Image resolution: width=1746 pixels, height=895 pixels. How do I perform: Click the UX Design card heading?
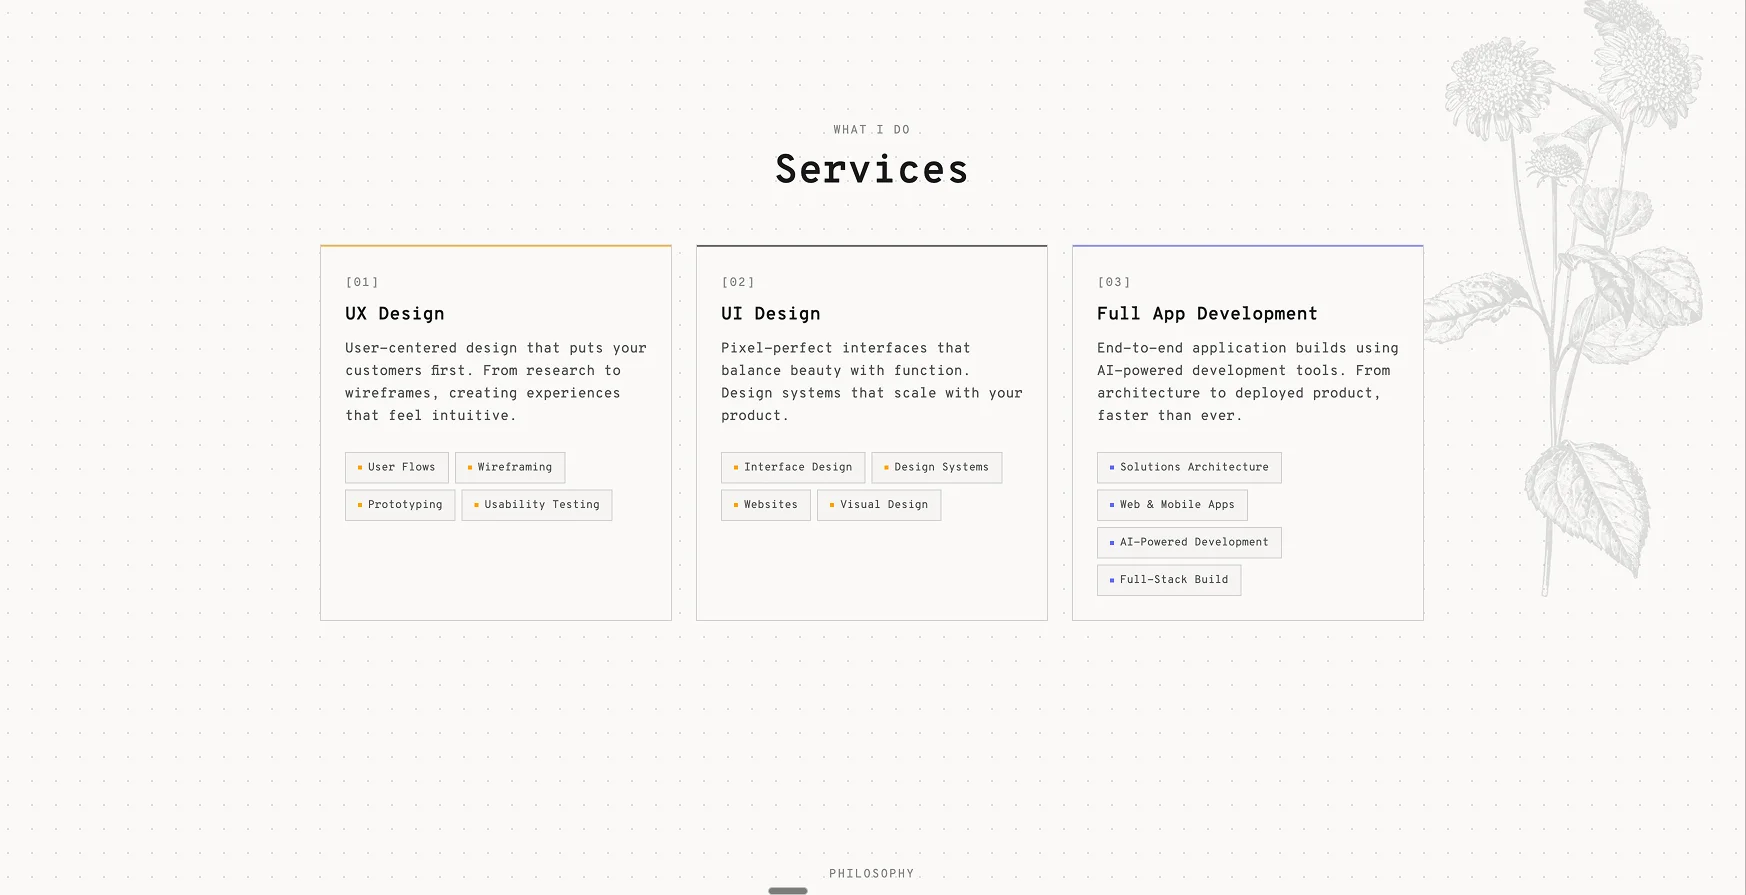pyautogui.click(x=395, y=314)
